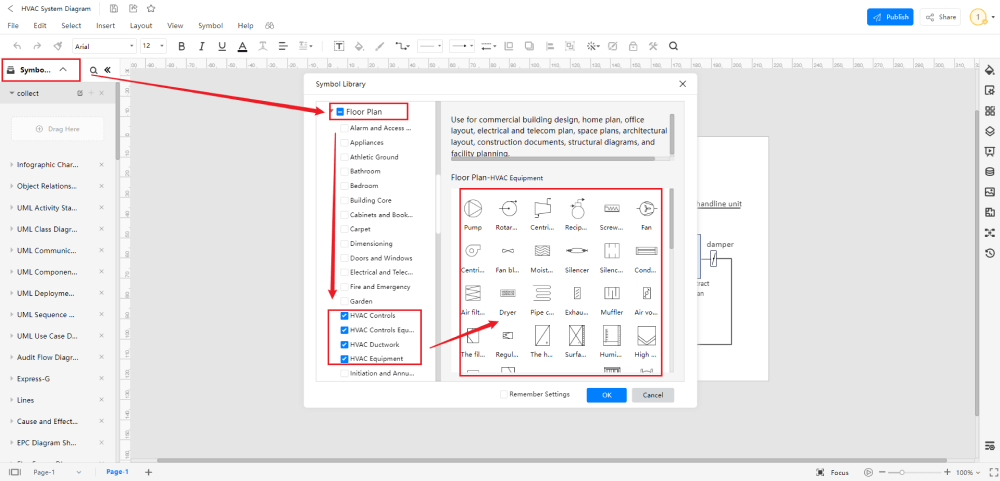Viewport: 1000px width, 481px height.
Task: Collapse the collect section
Action: [11, 93]
